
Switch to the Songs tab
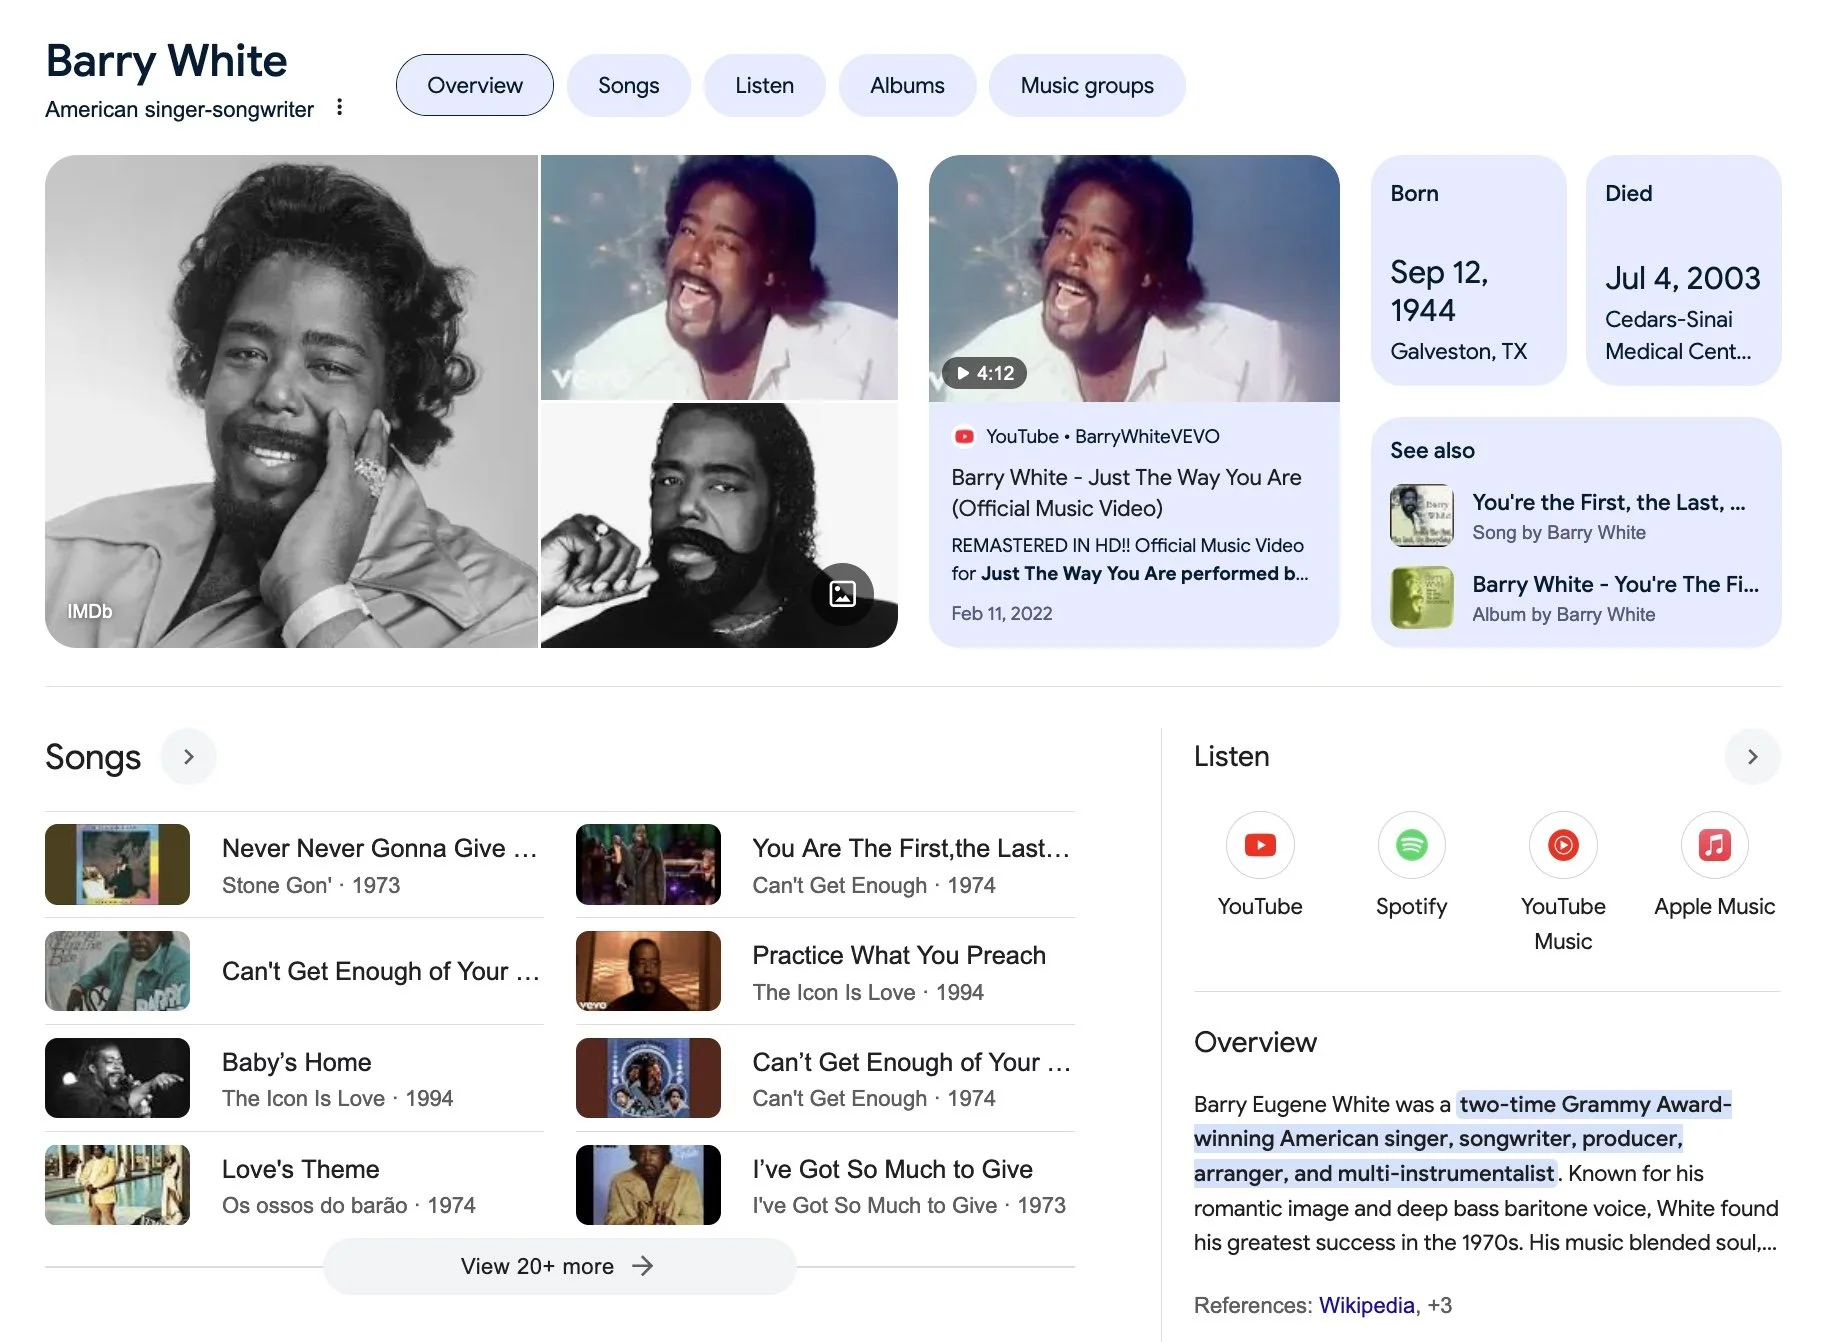628,85
